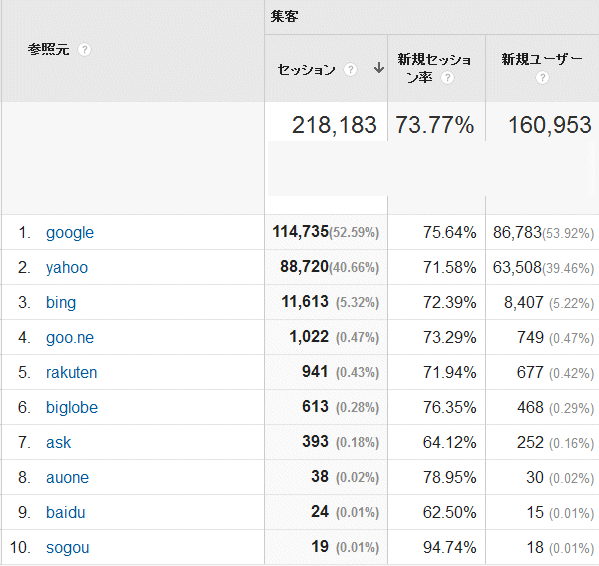Select biglobe sessions value 613
Screen dimensions: 599x566
pyautogui.click(x=315, y=407)
